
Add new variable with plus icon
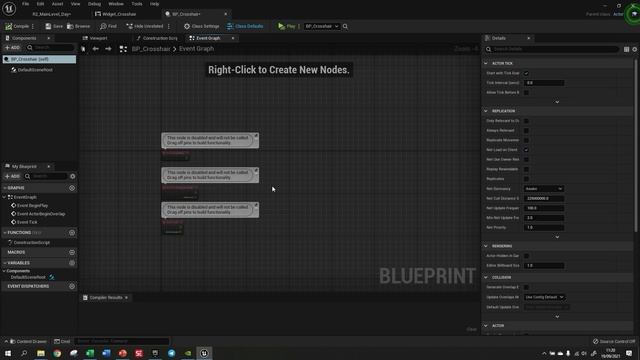[72, 263]
